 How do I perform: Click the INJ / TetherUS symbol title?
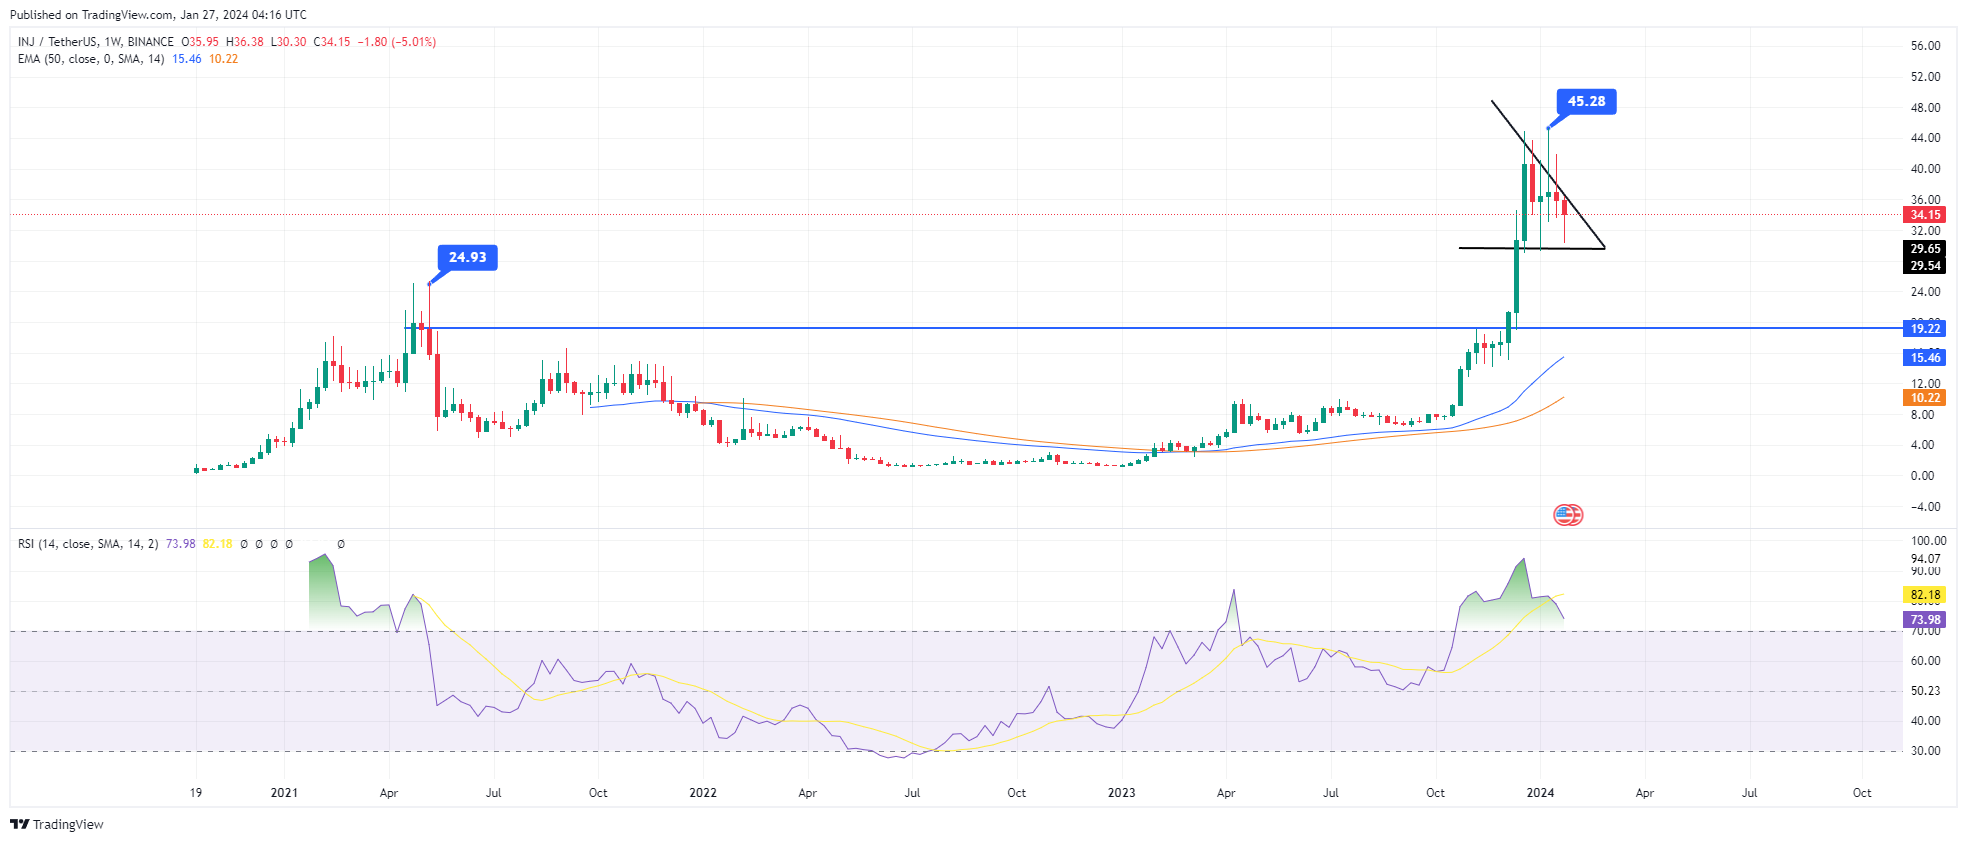tap(95, 42)
